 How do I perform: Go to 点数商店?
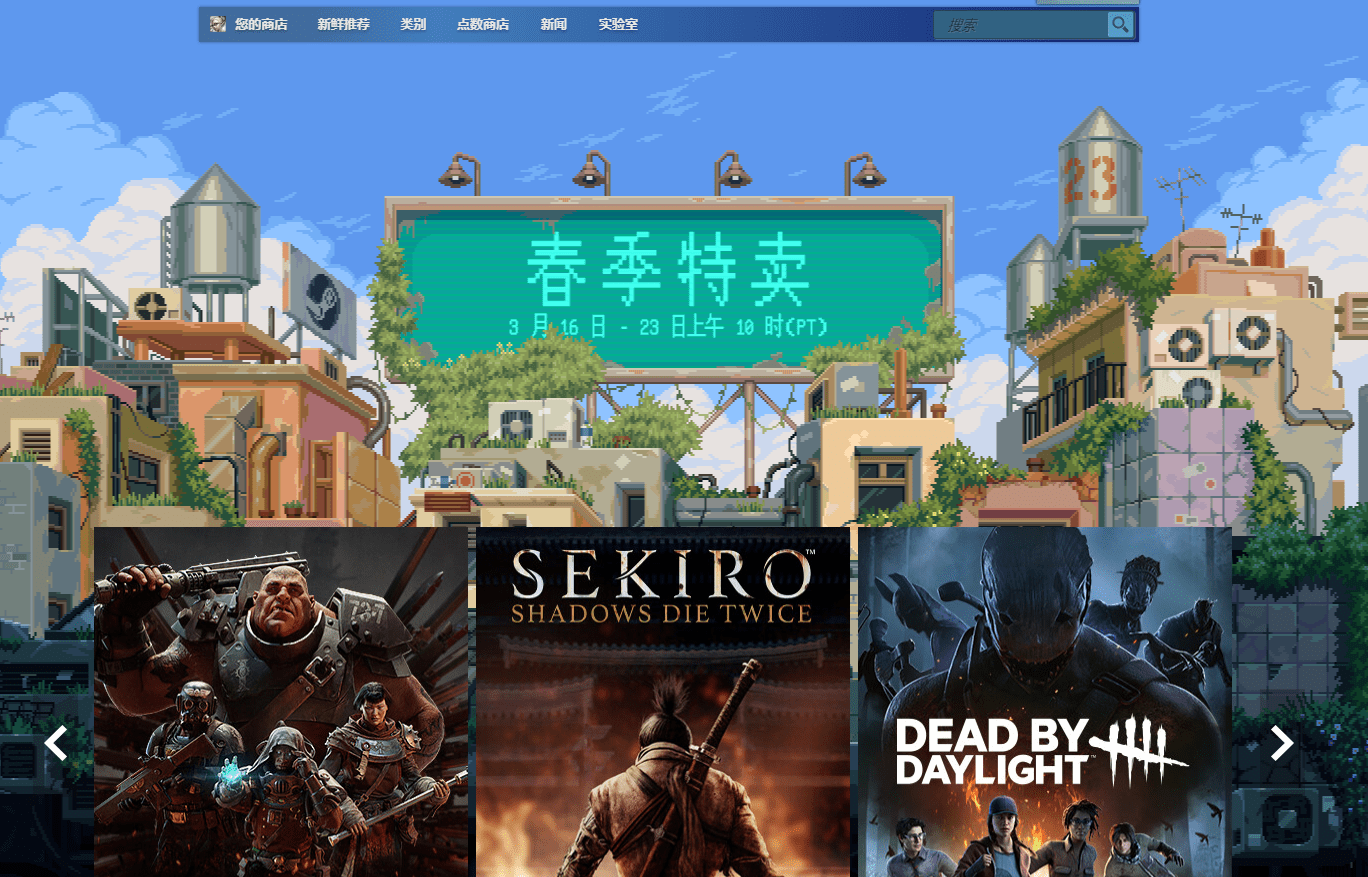483,24
